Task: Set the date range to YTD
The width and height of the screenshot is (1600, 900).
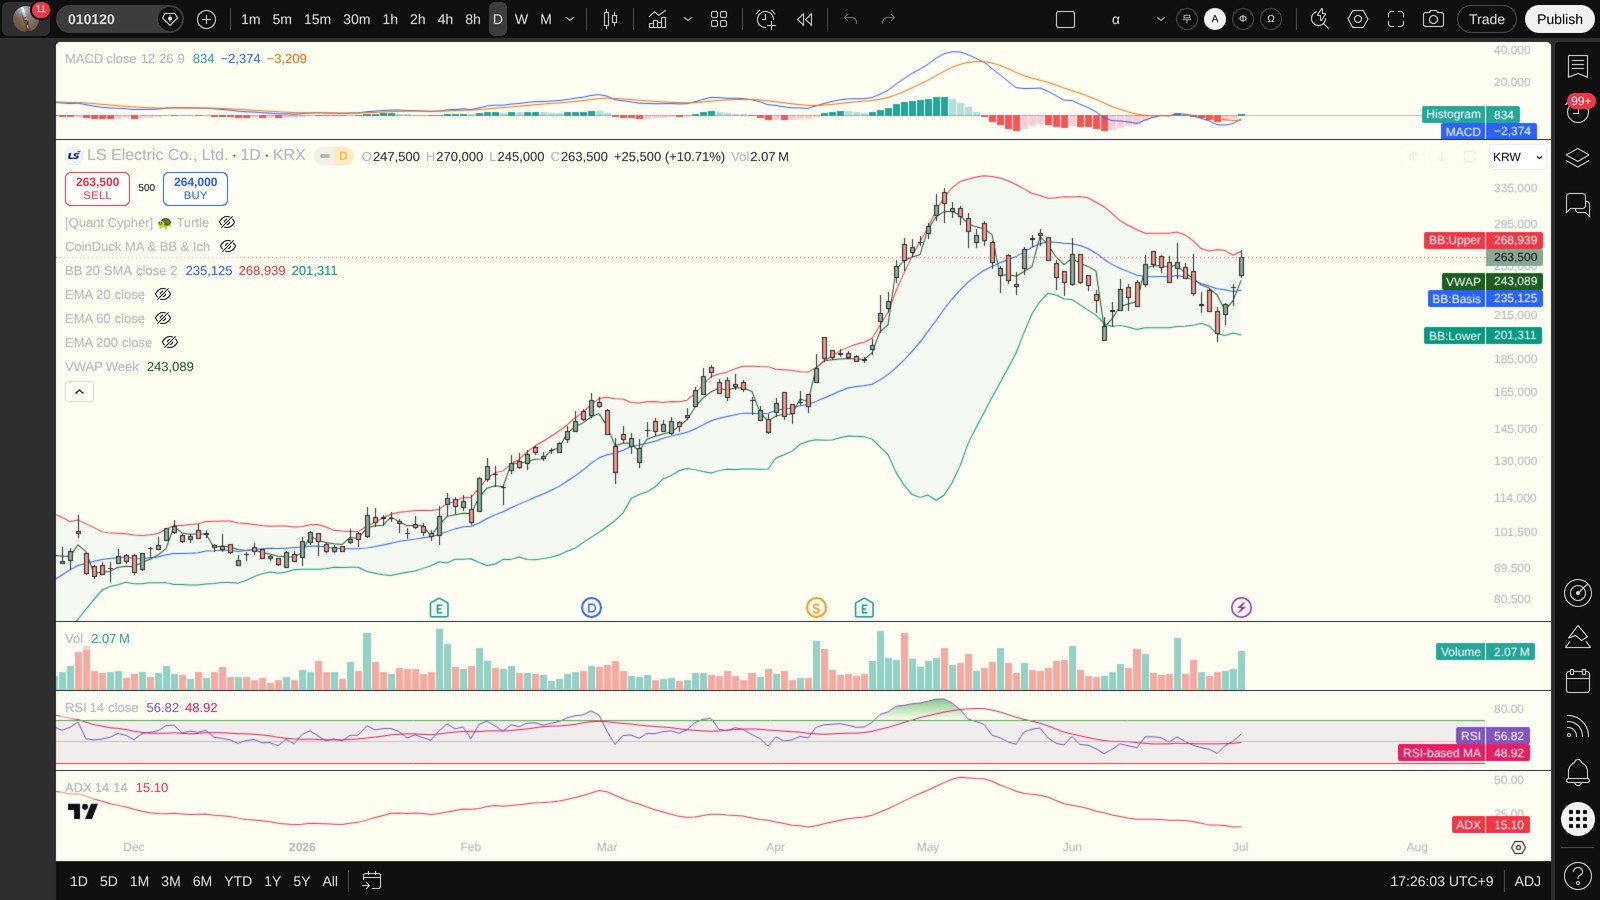Action: [x=238, y=881]
